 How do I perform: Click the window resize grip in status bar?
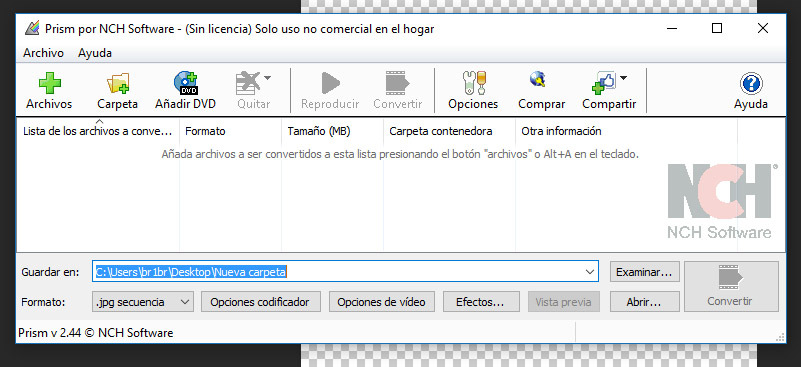click(x=780, y=337)
